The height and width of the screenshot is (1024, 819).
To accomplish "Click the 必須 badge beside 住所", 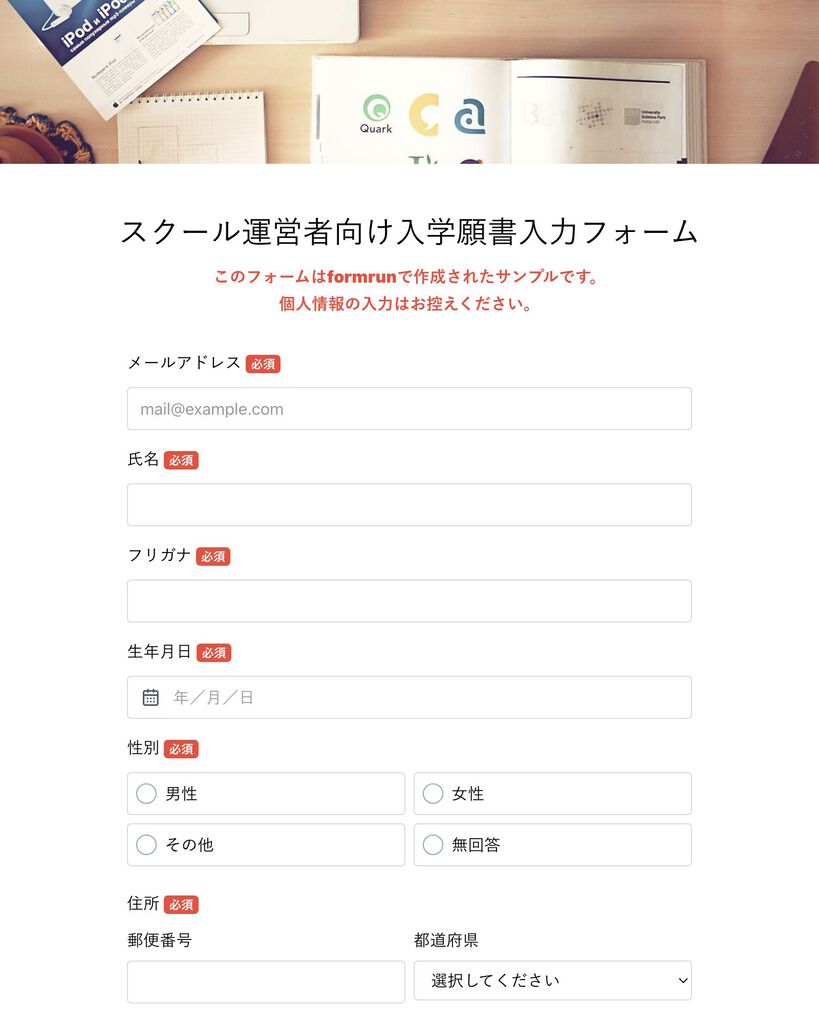I will (x=181, y=904).
